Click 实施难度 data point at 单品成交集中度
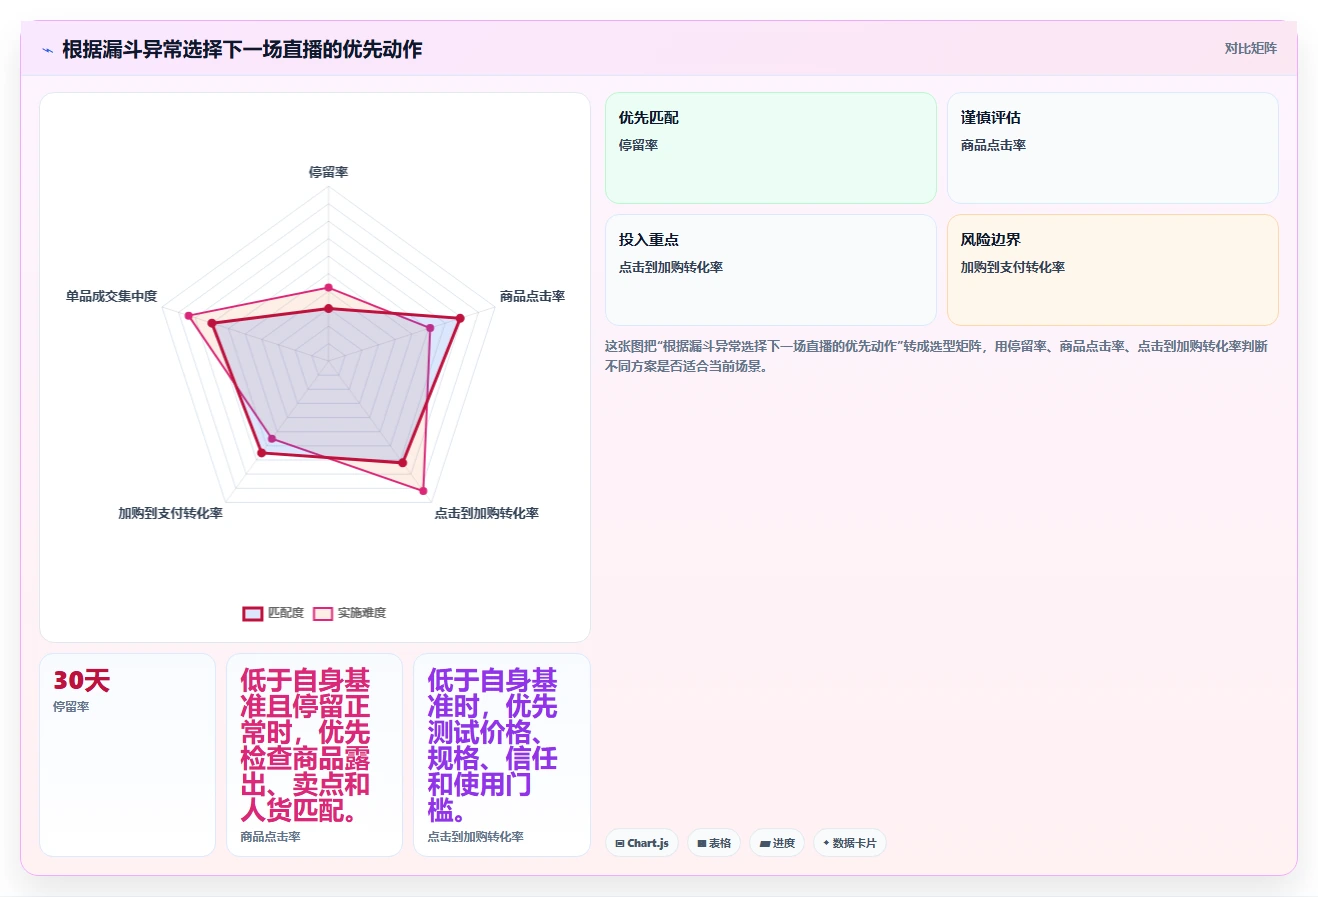Screen dimensions: 1318x897 click(188, 316)
